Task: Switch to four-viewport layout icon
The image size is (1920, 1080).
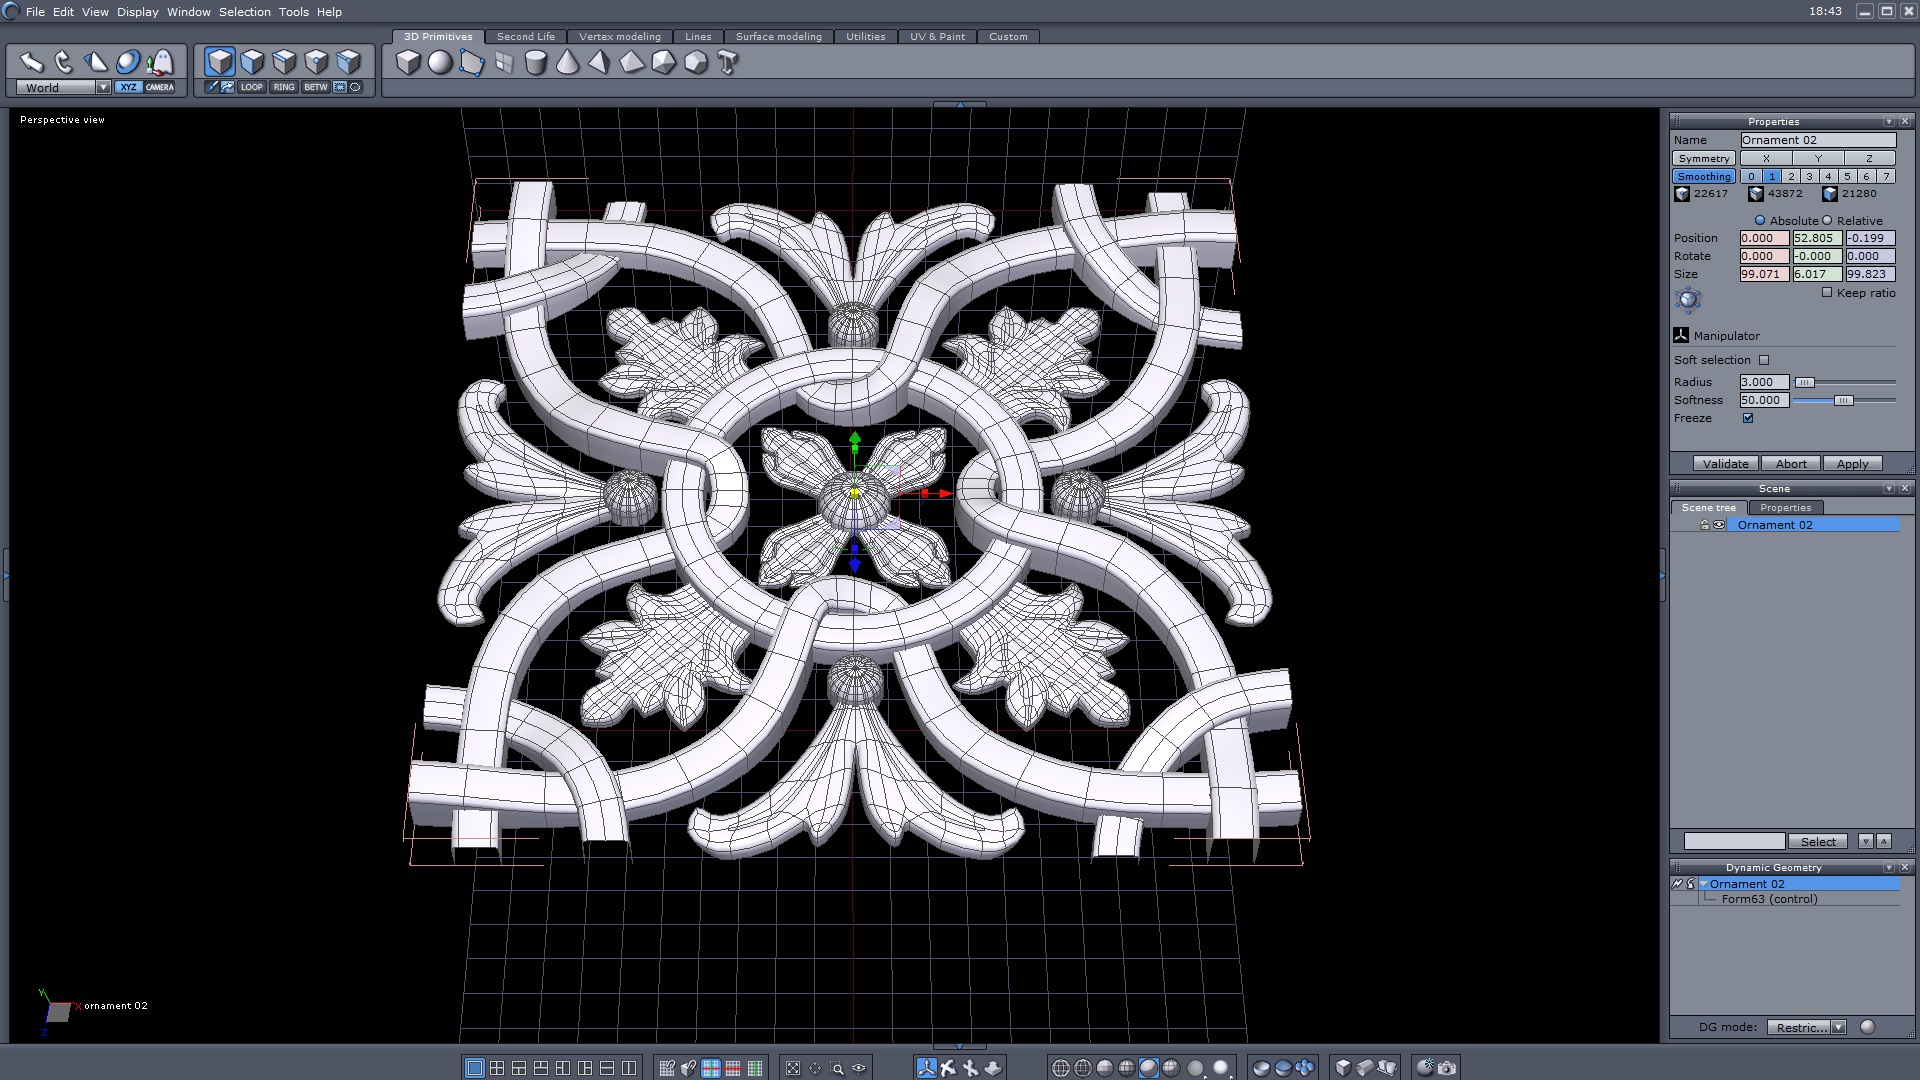Action: (497, 1068)
